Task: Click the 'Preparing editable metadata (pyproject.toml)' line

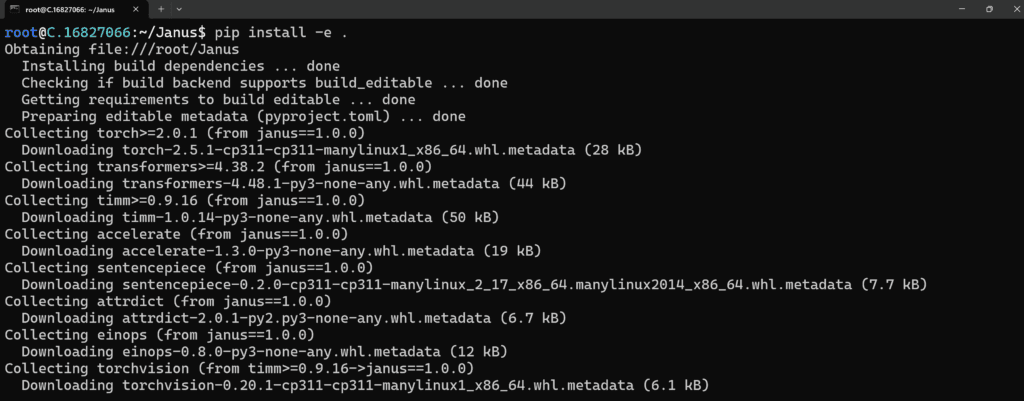Action: click(x=244, y=116)
